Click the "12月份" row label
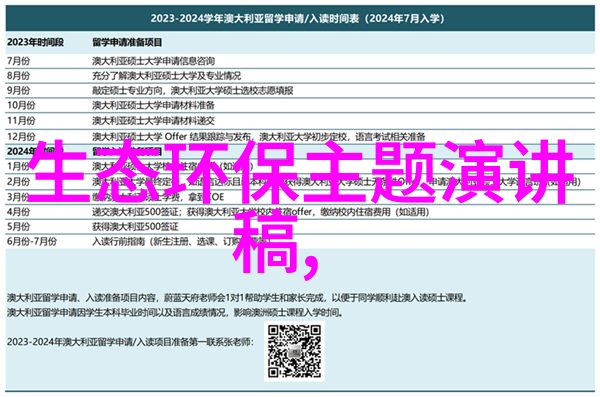 tap(21, 136)
